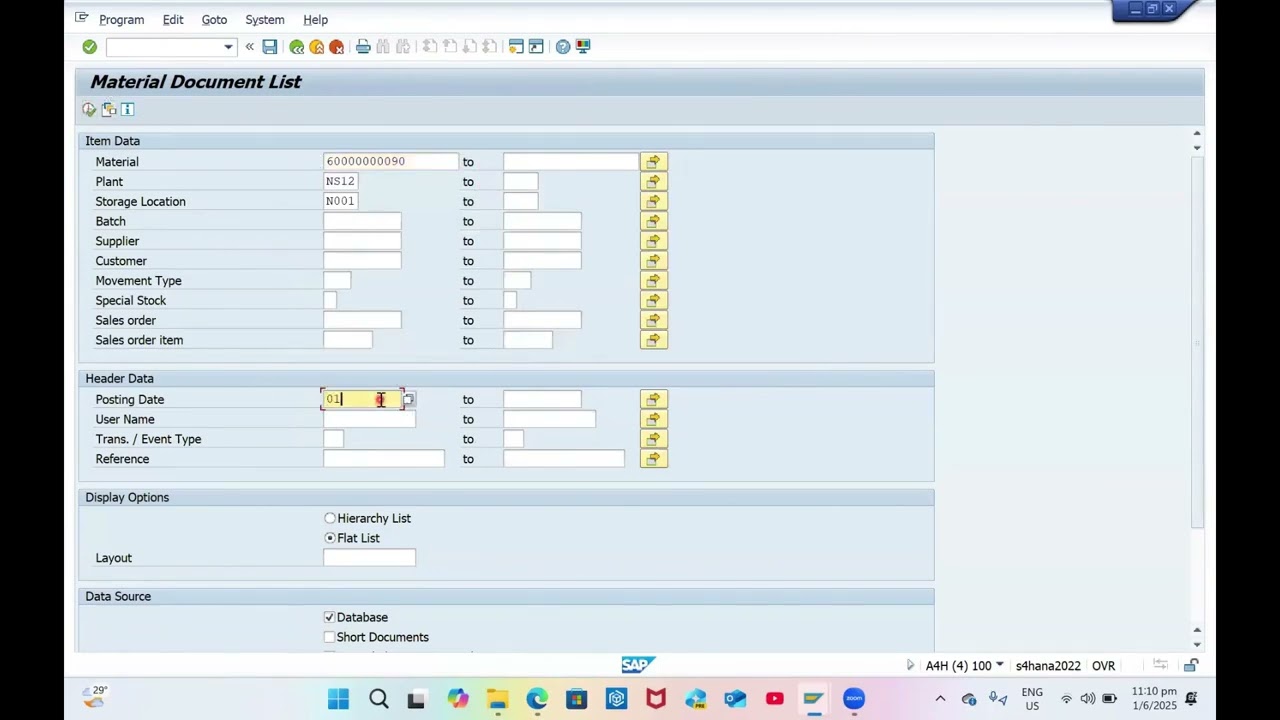Click the blue information icon

coord(128,109)
